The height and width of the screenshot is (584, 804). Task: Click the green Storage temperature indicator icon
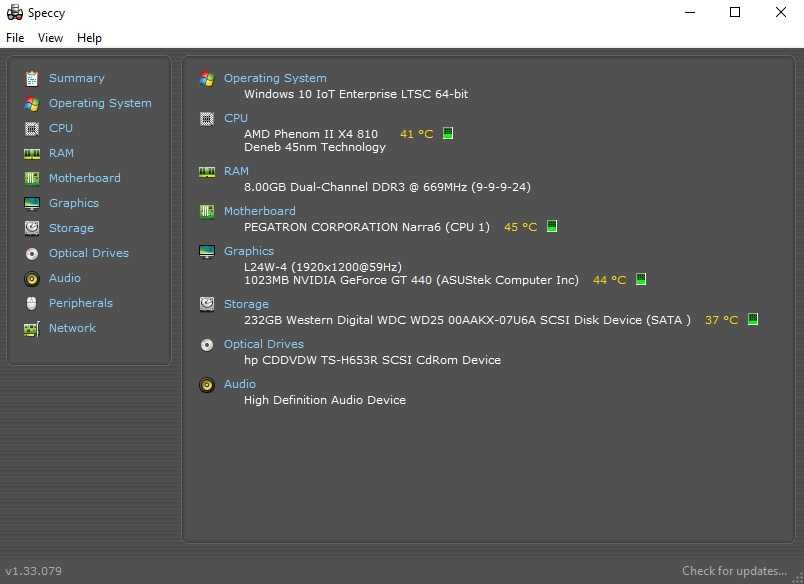[753, 319]
